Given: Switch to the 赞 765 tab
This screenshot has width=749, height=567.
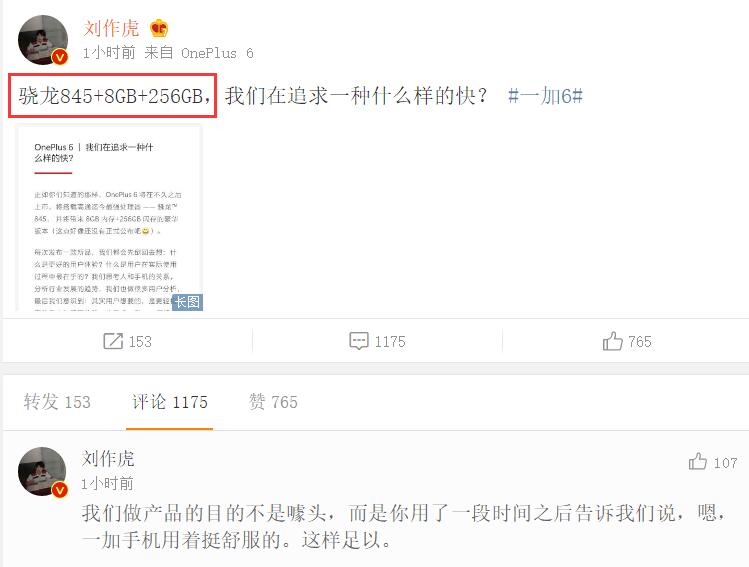Looking at the screenshot, I should tap(273, 402).
